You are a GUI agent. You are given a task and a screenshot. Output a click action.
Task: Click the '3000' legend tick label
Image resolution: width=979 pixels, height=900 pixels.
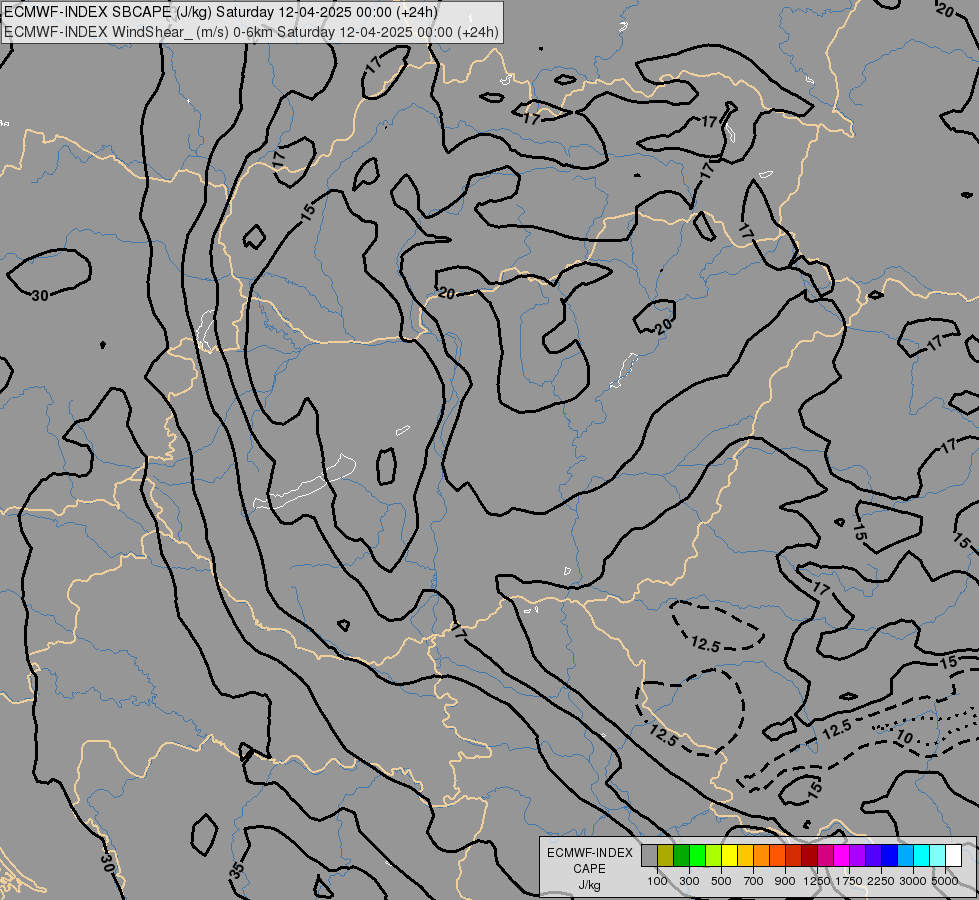(913, 881)
